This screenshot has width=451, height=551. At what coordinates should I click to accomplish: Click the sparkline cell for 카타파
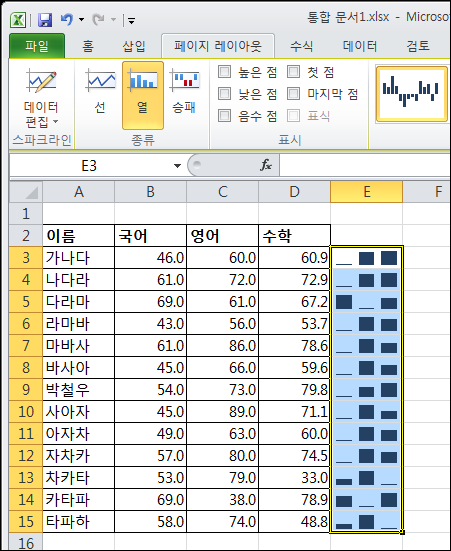[366, 499]
